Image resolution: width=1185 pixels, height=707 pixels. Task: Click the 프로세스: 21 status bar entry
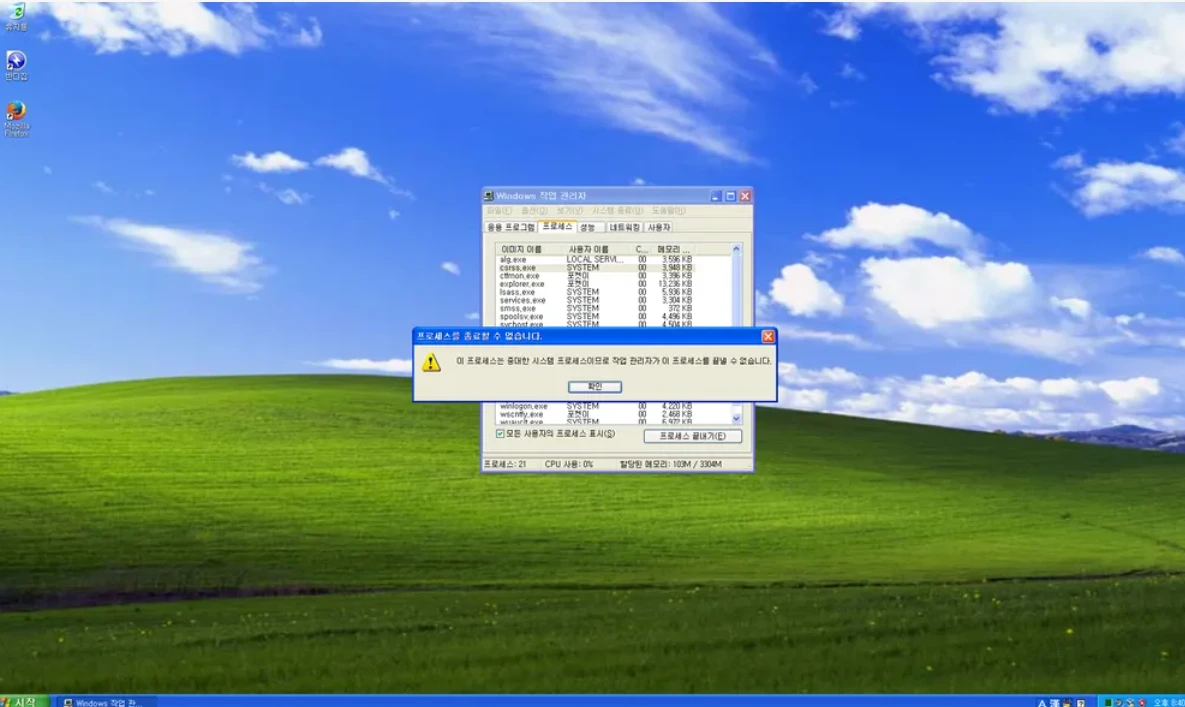click(x=505, y=465)
